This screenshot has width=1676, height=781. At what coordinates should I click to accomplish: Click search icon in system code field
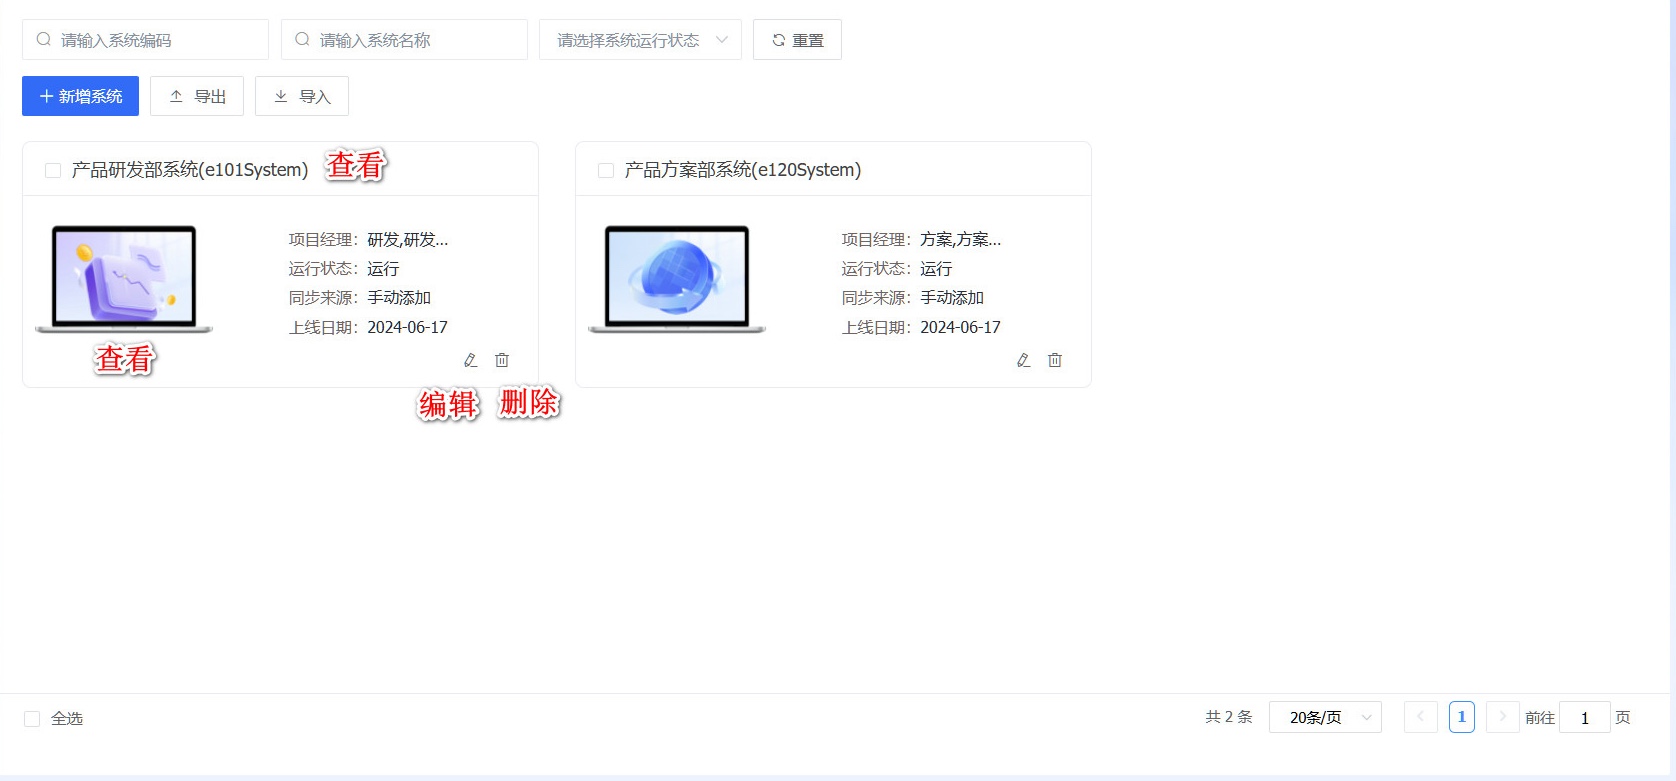pos(44,40)
